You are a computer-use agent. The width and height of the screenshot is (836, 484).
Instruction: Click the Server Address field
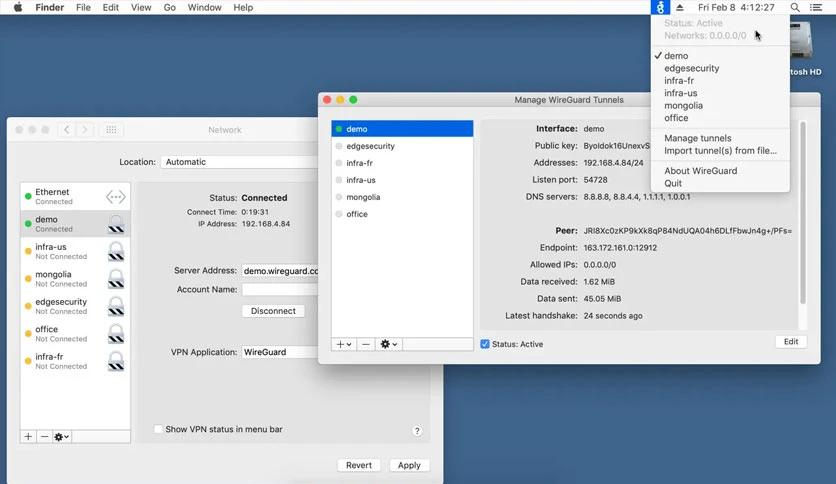280,271
